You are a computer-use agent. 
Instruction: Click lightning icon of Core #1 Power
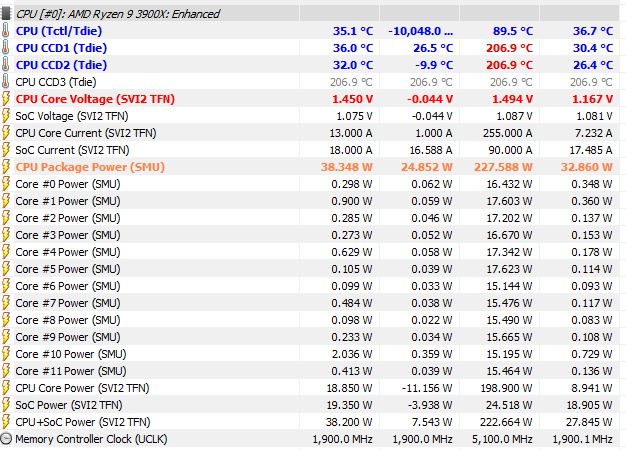6,201
